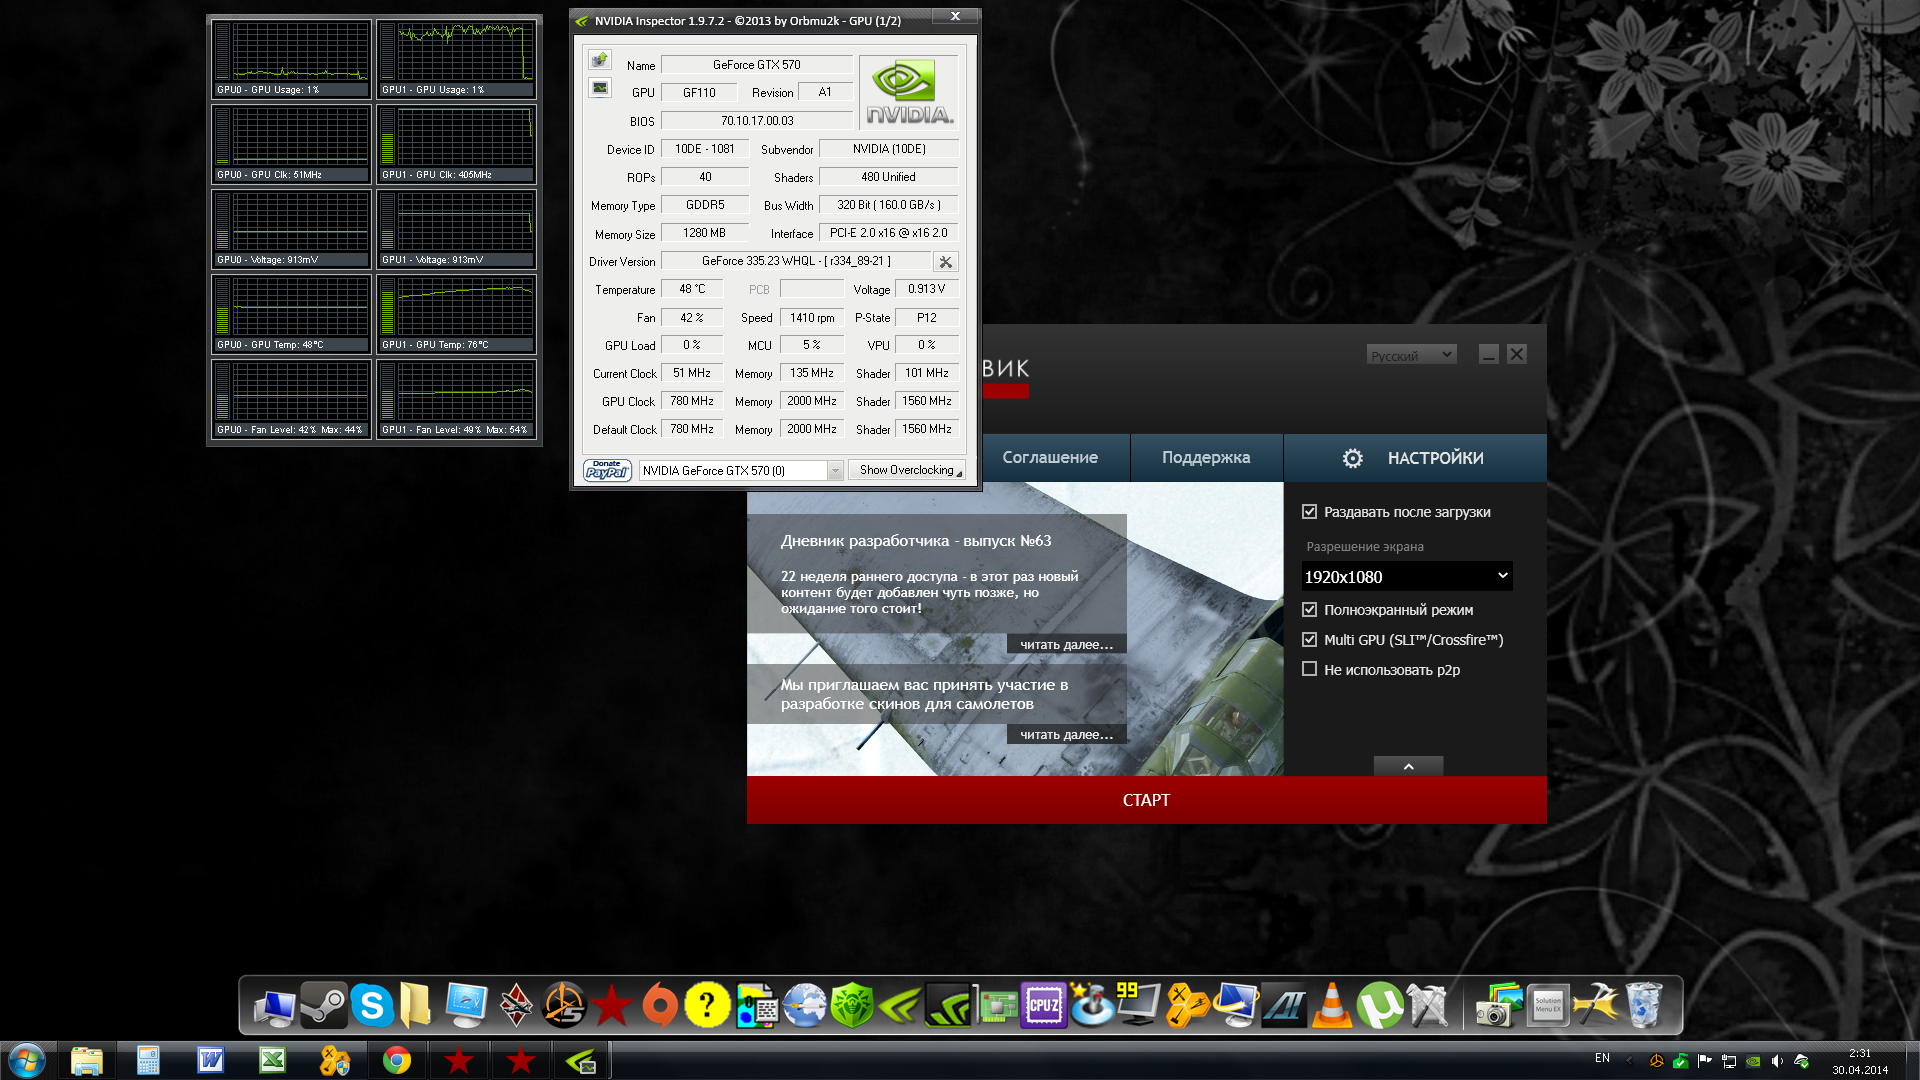
Task: Click the Temperature value 48 °C
Action: [692, 289]
